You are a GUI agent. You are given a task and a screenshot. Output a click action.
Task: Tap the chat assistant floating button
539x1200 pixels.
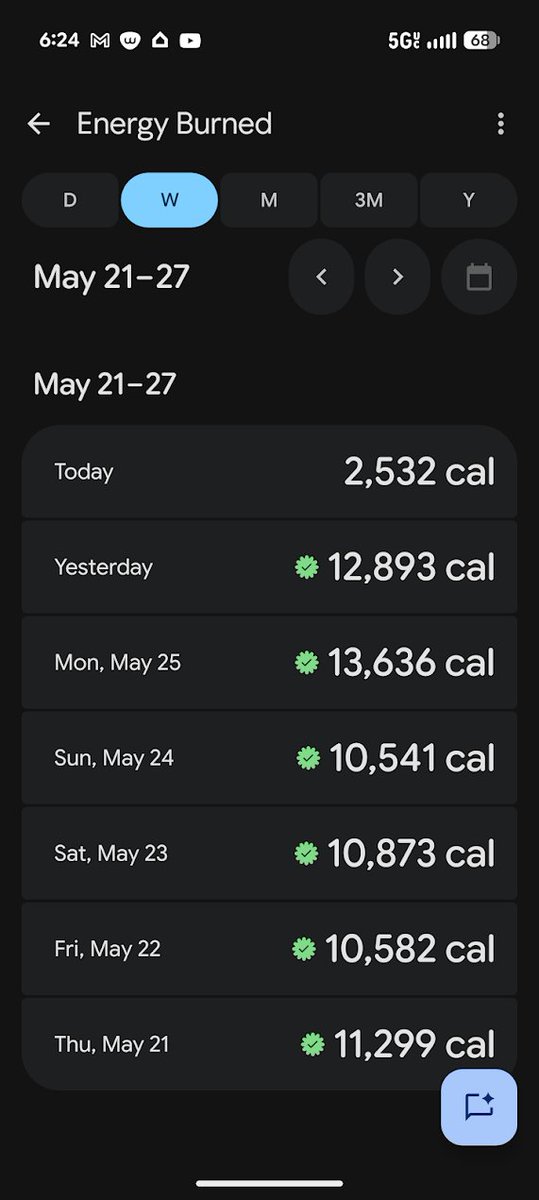pos(479,1107)
